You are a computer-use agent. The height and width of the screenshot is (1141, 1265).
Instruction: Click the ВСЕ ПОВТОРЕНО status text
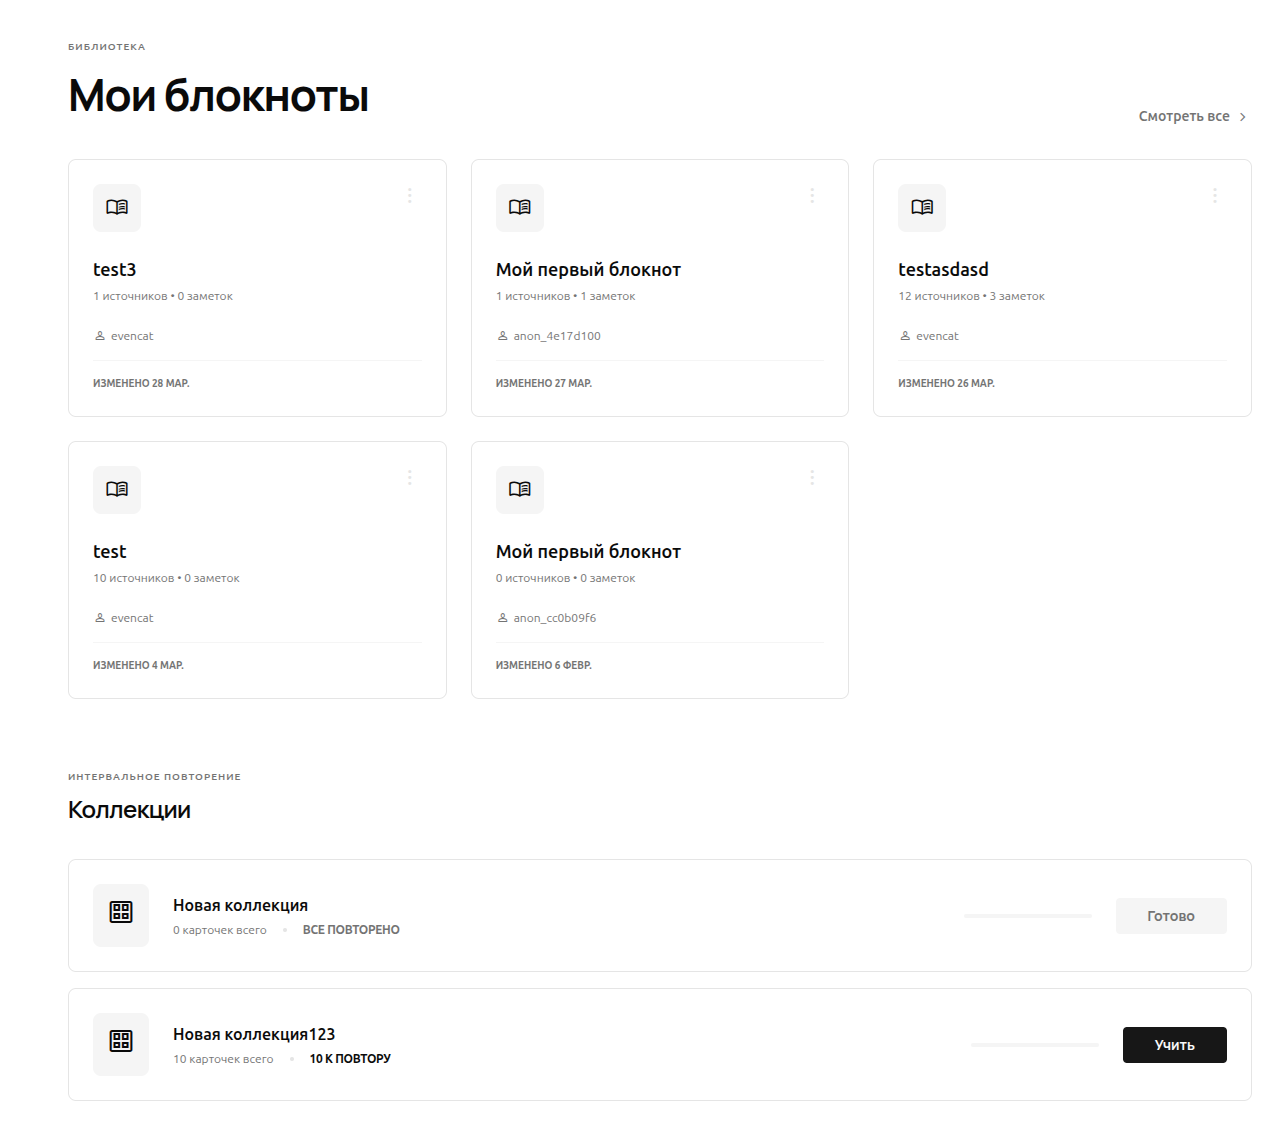point(351,930)
